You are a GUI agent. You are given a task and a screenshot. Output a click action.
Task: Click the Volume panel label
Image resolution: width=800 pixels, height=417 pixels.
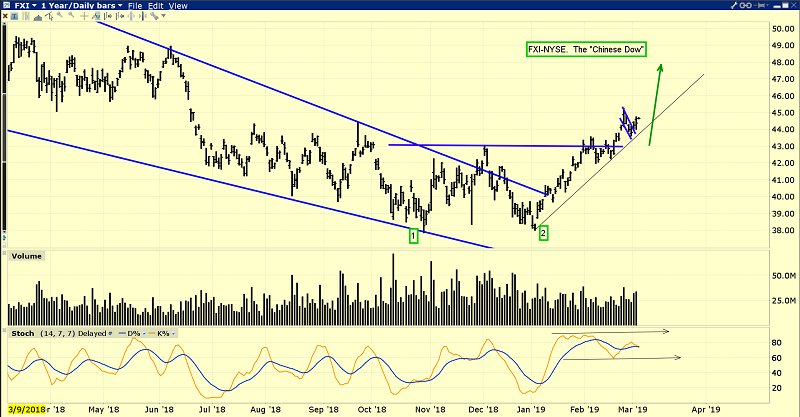click(x=27, y=256)
